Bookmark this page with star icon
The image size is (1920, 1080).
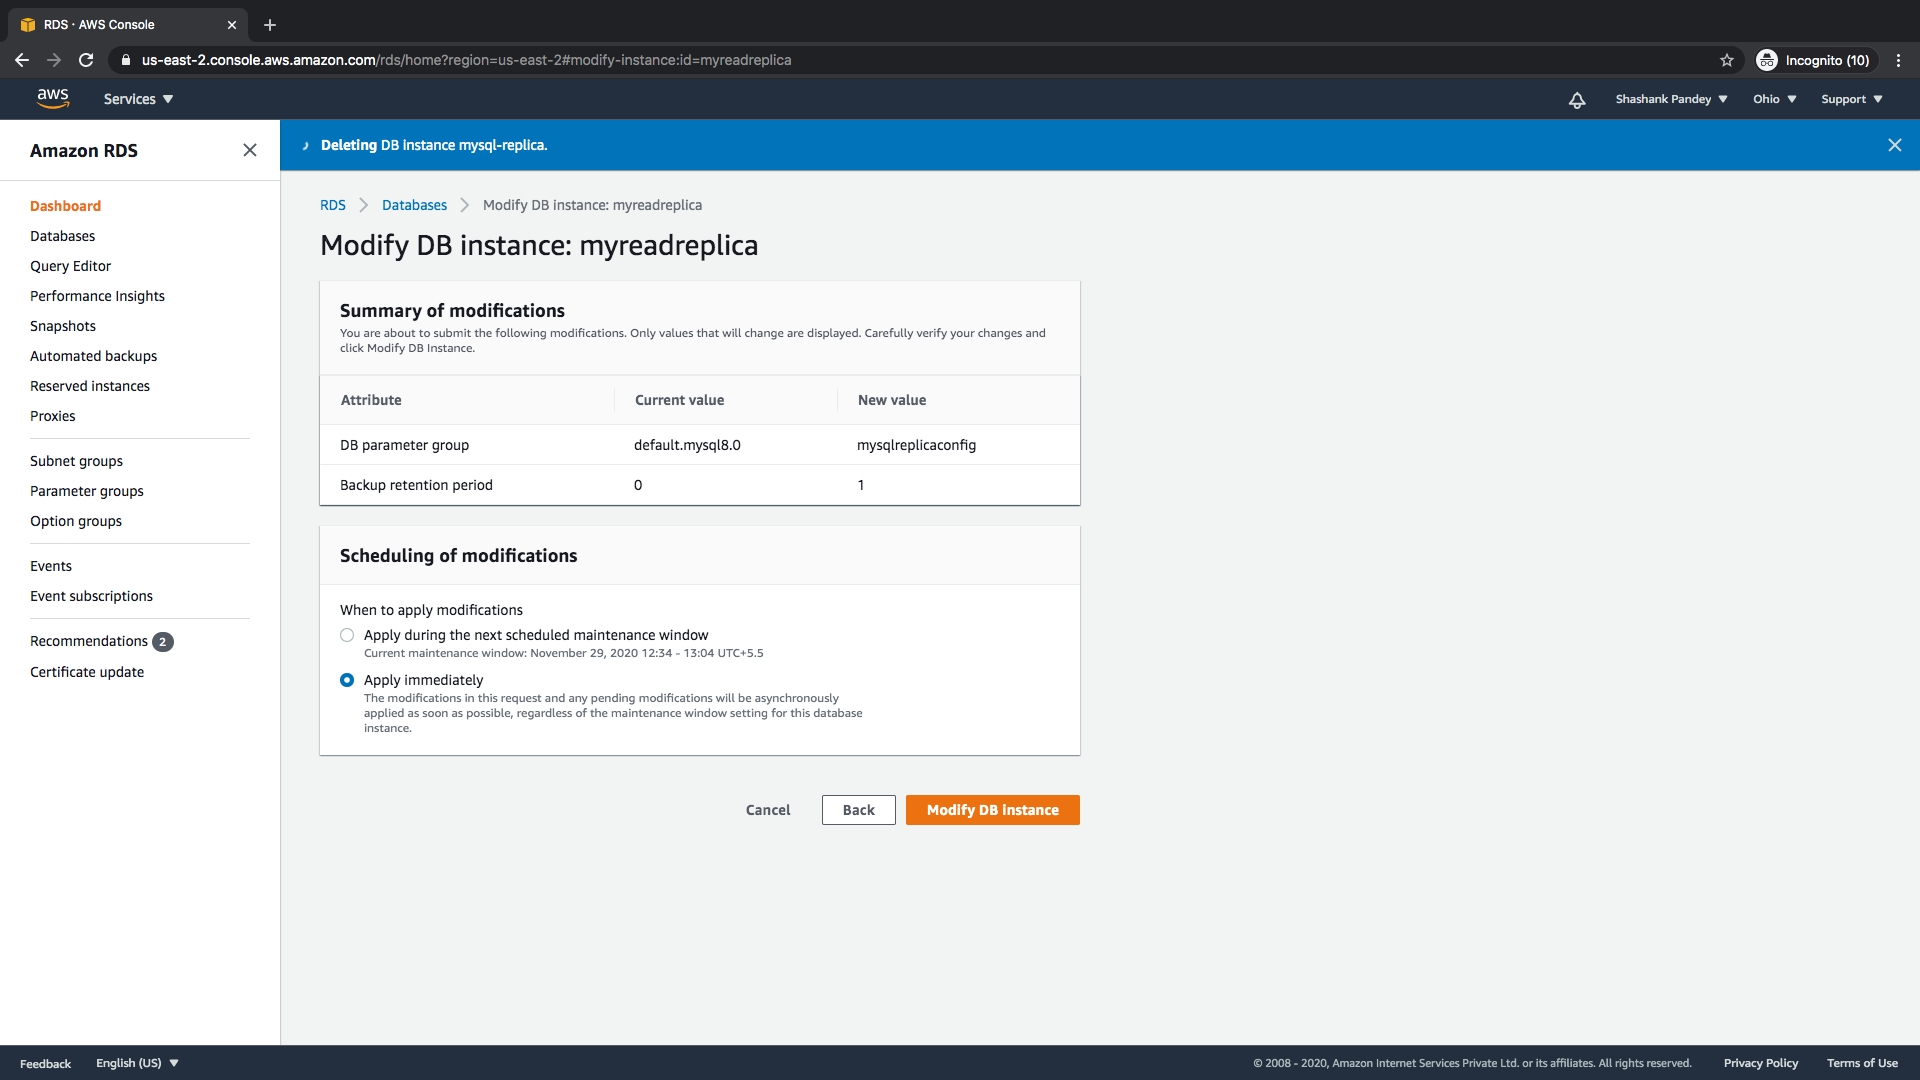tap(1727, 60)
